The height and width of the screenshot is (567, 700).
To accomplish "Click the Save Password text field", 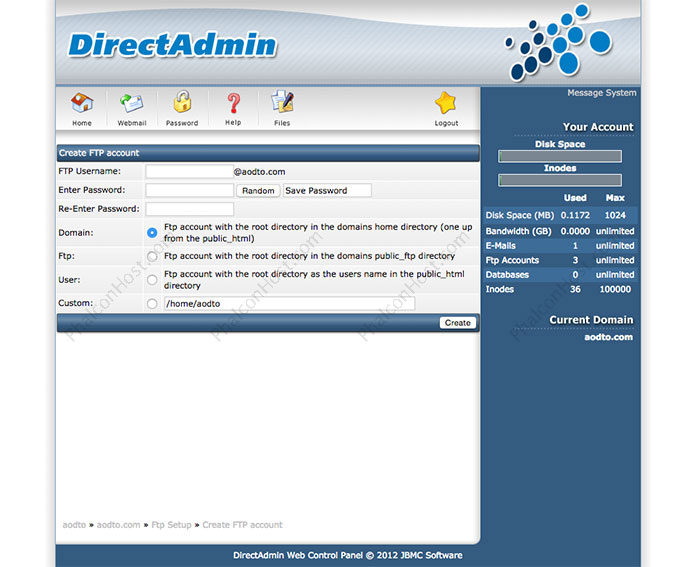I will [x=327, y=191].
